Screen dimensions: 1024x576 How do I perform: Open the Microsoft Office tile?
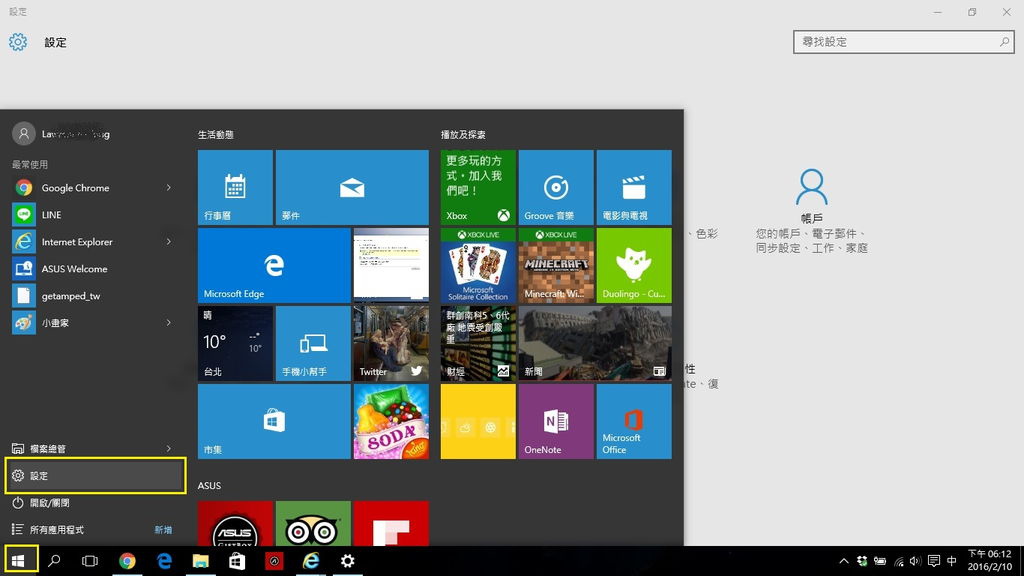(634, 421)
